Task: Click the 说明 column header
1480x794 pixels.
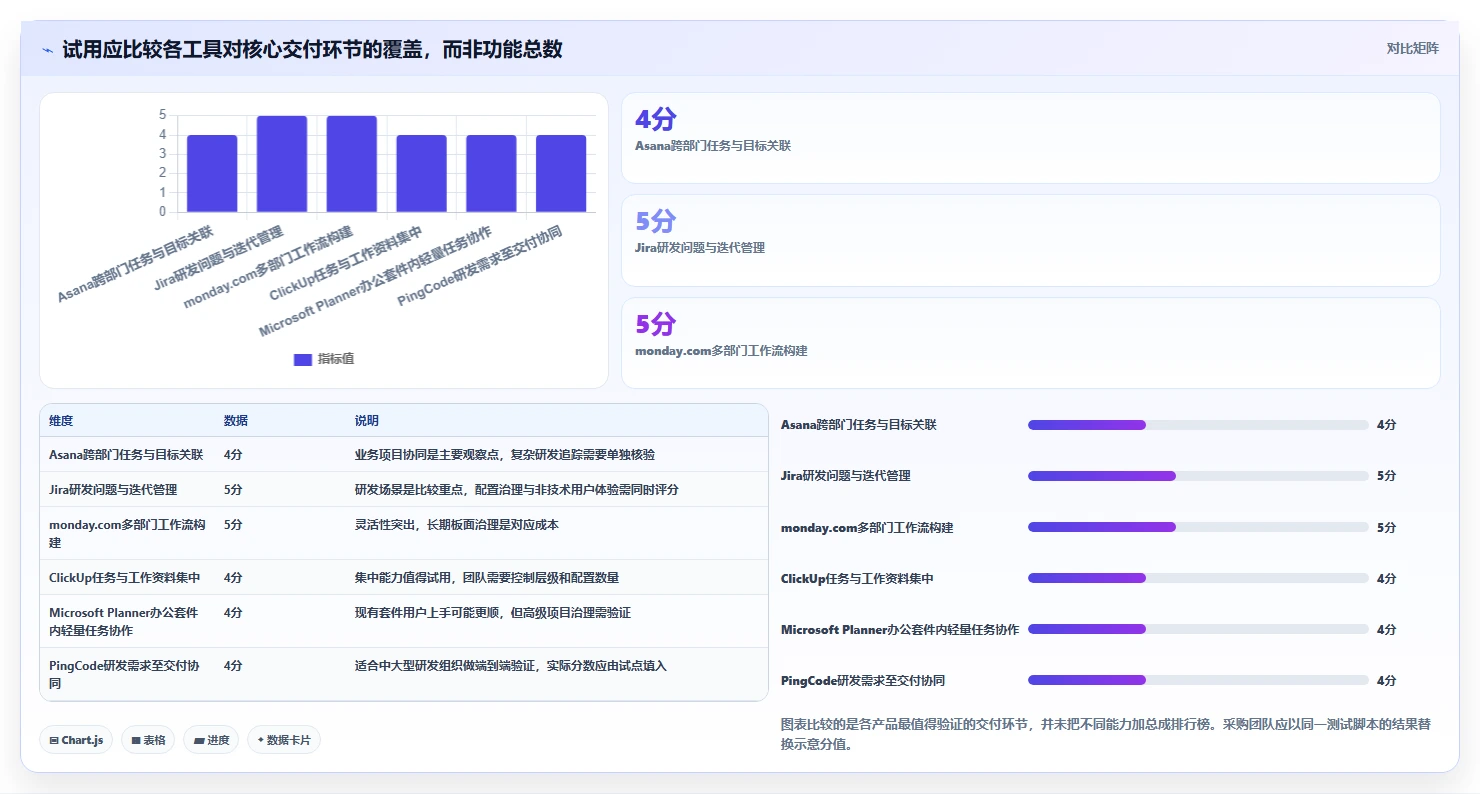Action: 367,421
